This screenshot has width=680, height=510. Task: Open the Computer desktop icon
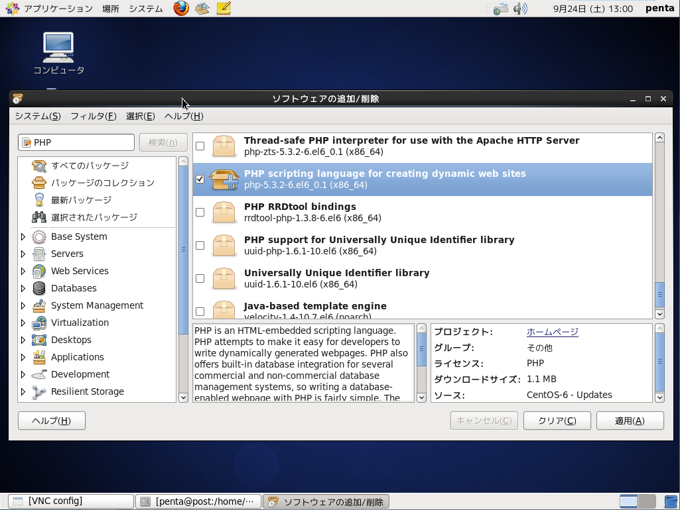pos(59,53)
